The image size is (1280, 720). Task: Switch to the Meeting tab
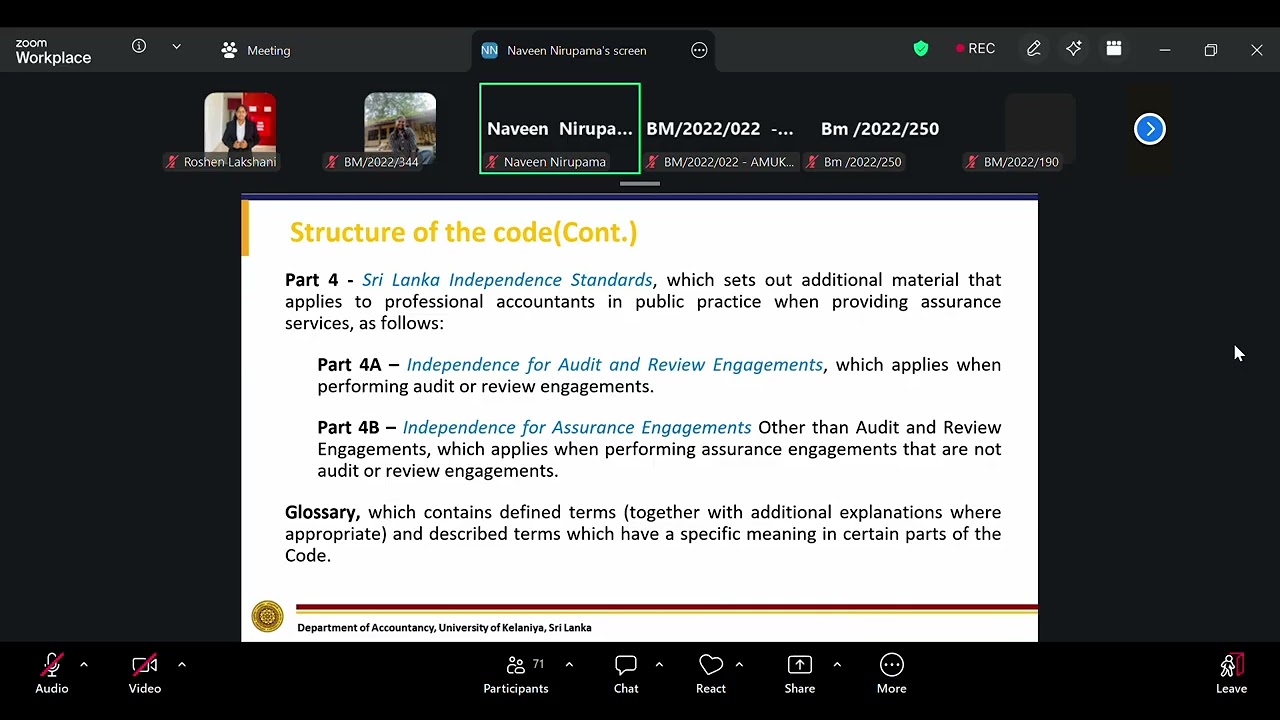coord(256,50)
